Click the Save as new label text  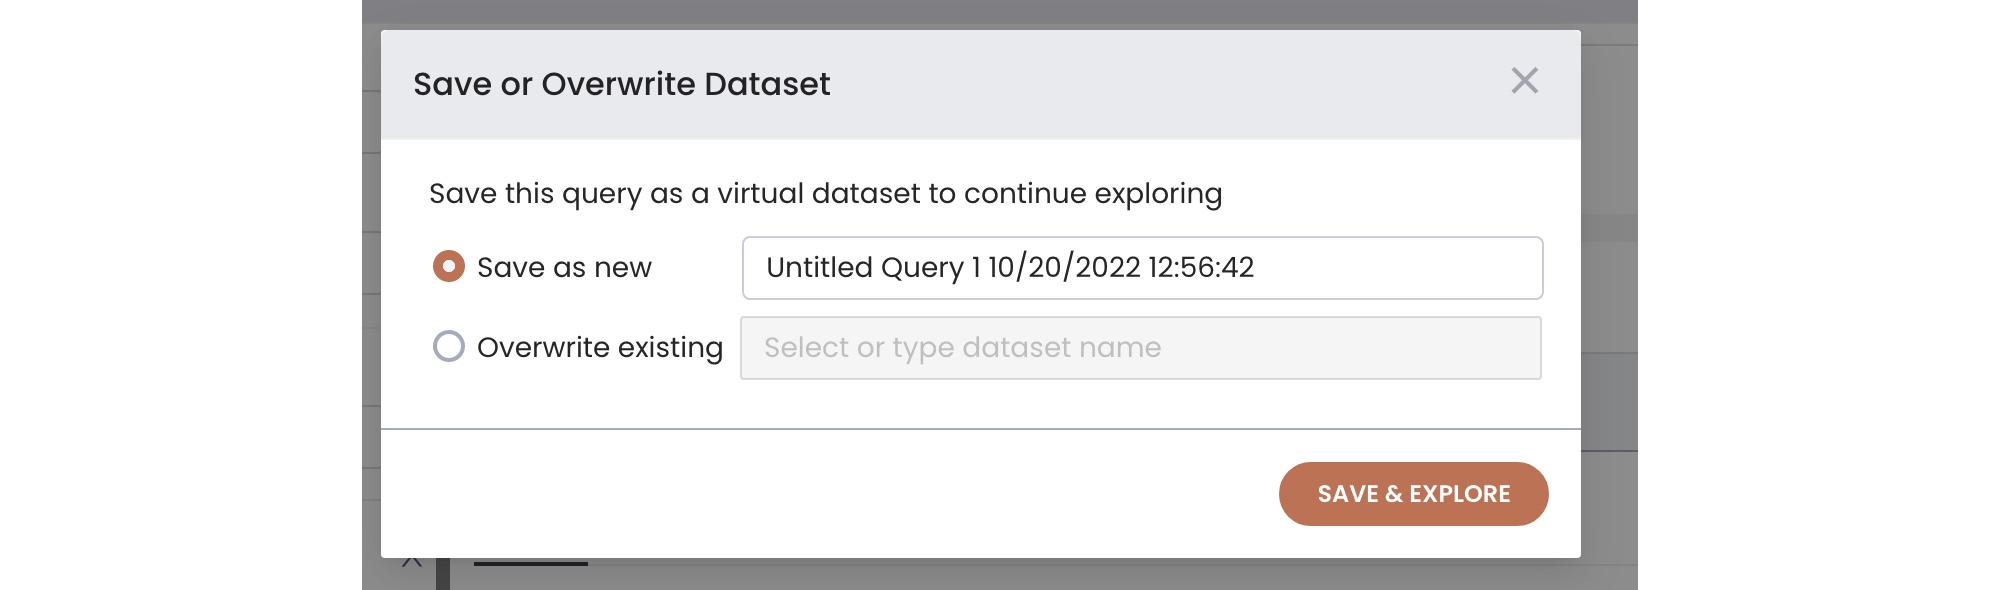[564, 268]
